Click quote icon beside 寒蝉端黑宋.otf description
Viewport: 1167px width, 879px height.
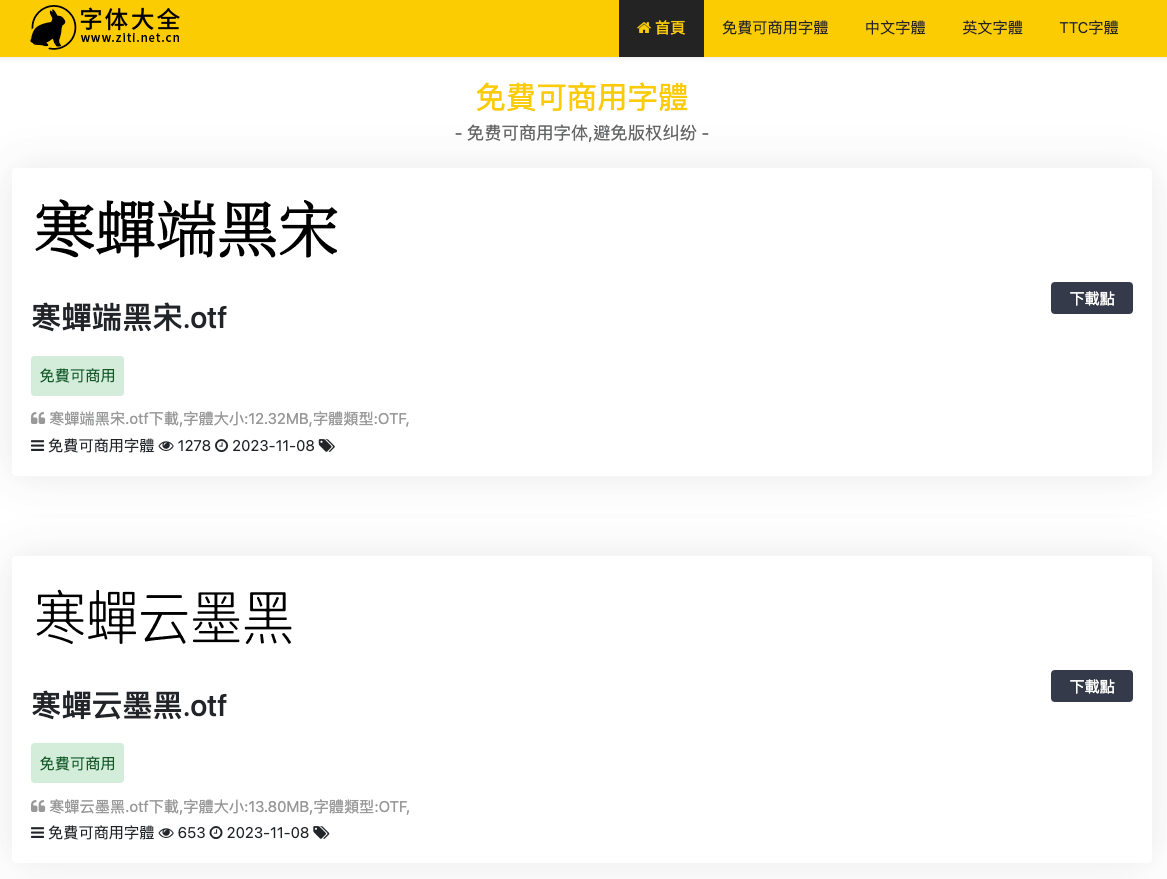pyautogui.click(x=38, y=419)
